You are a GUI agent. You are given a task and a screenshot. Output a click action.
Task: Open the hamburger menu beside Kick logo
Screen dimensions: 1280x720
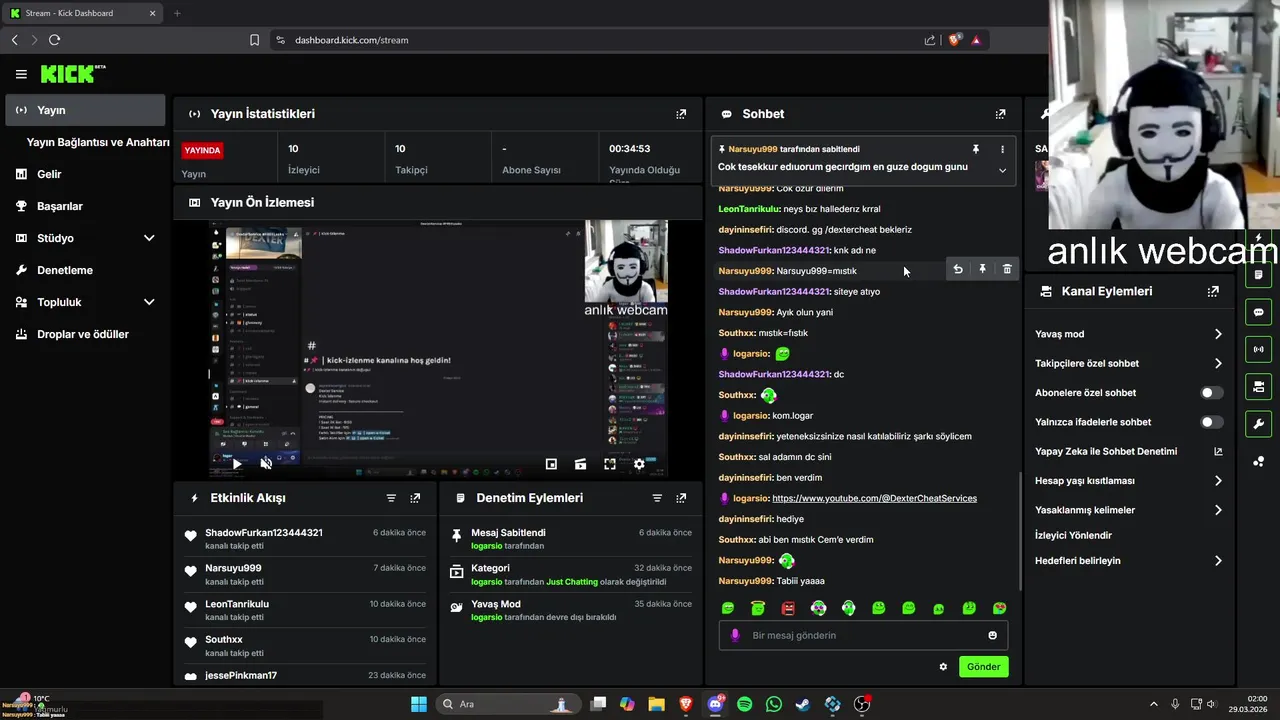point(21,74)
